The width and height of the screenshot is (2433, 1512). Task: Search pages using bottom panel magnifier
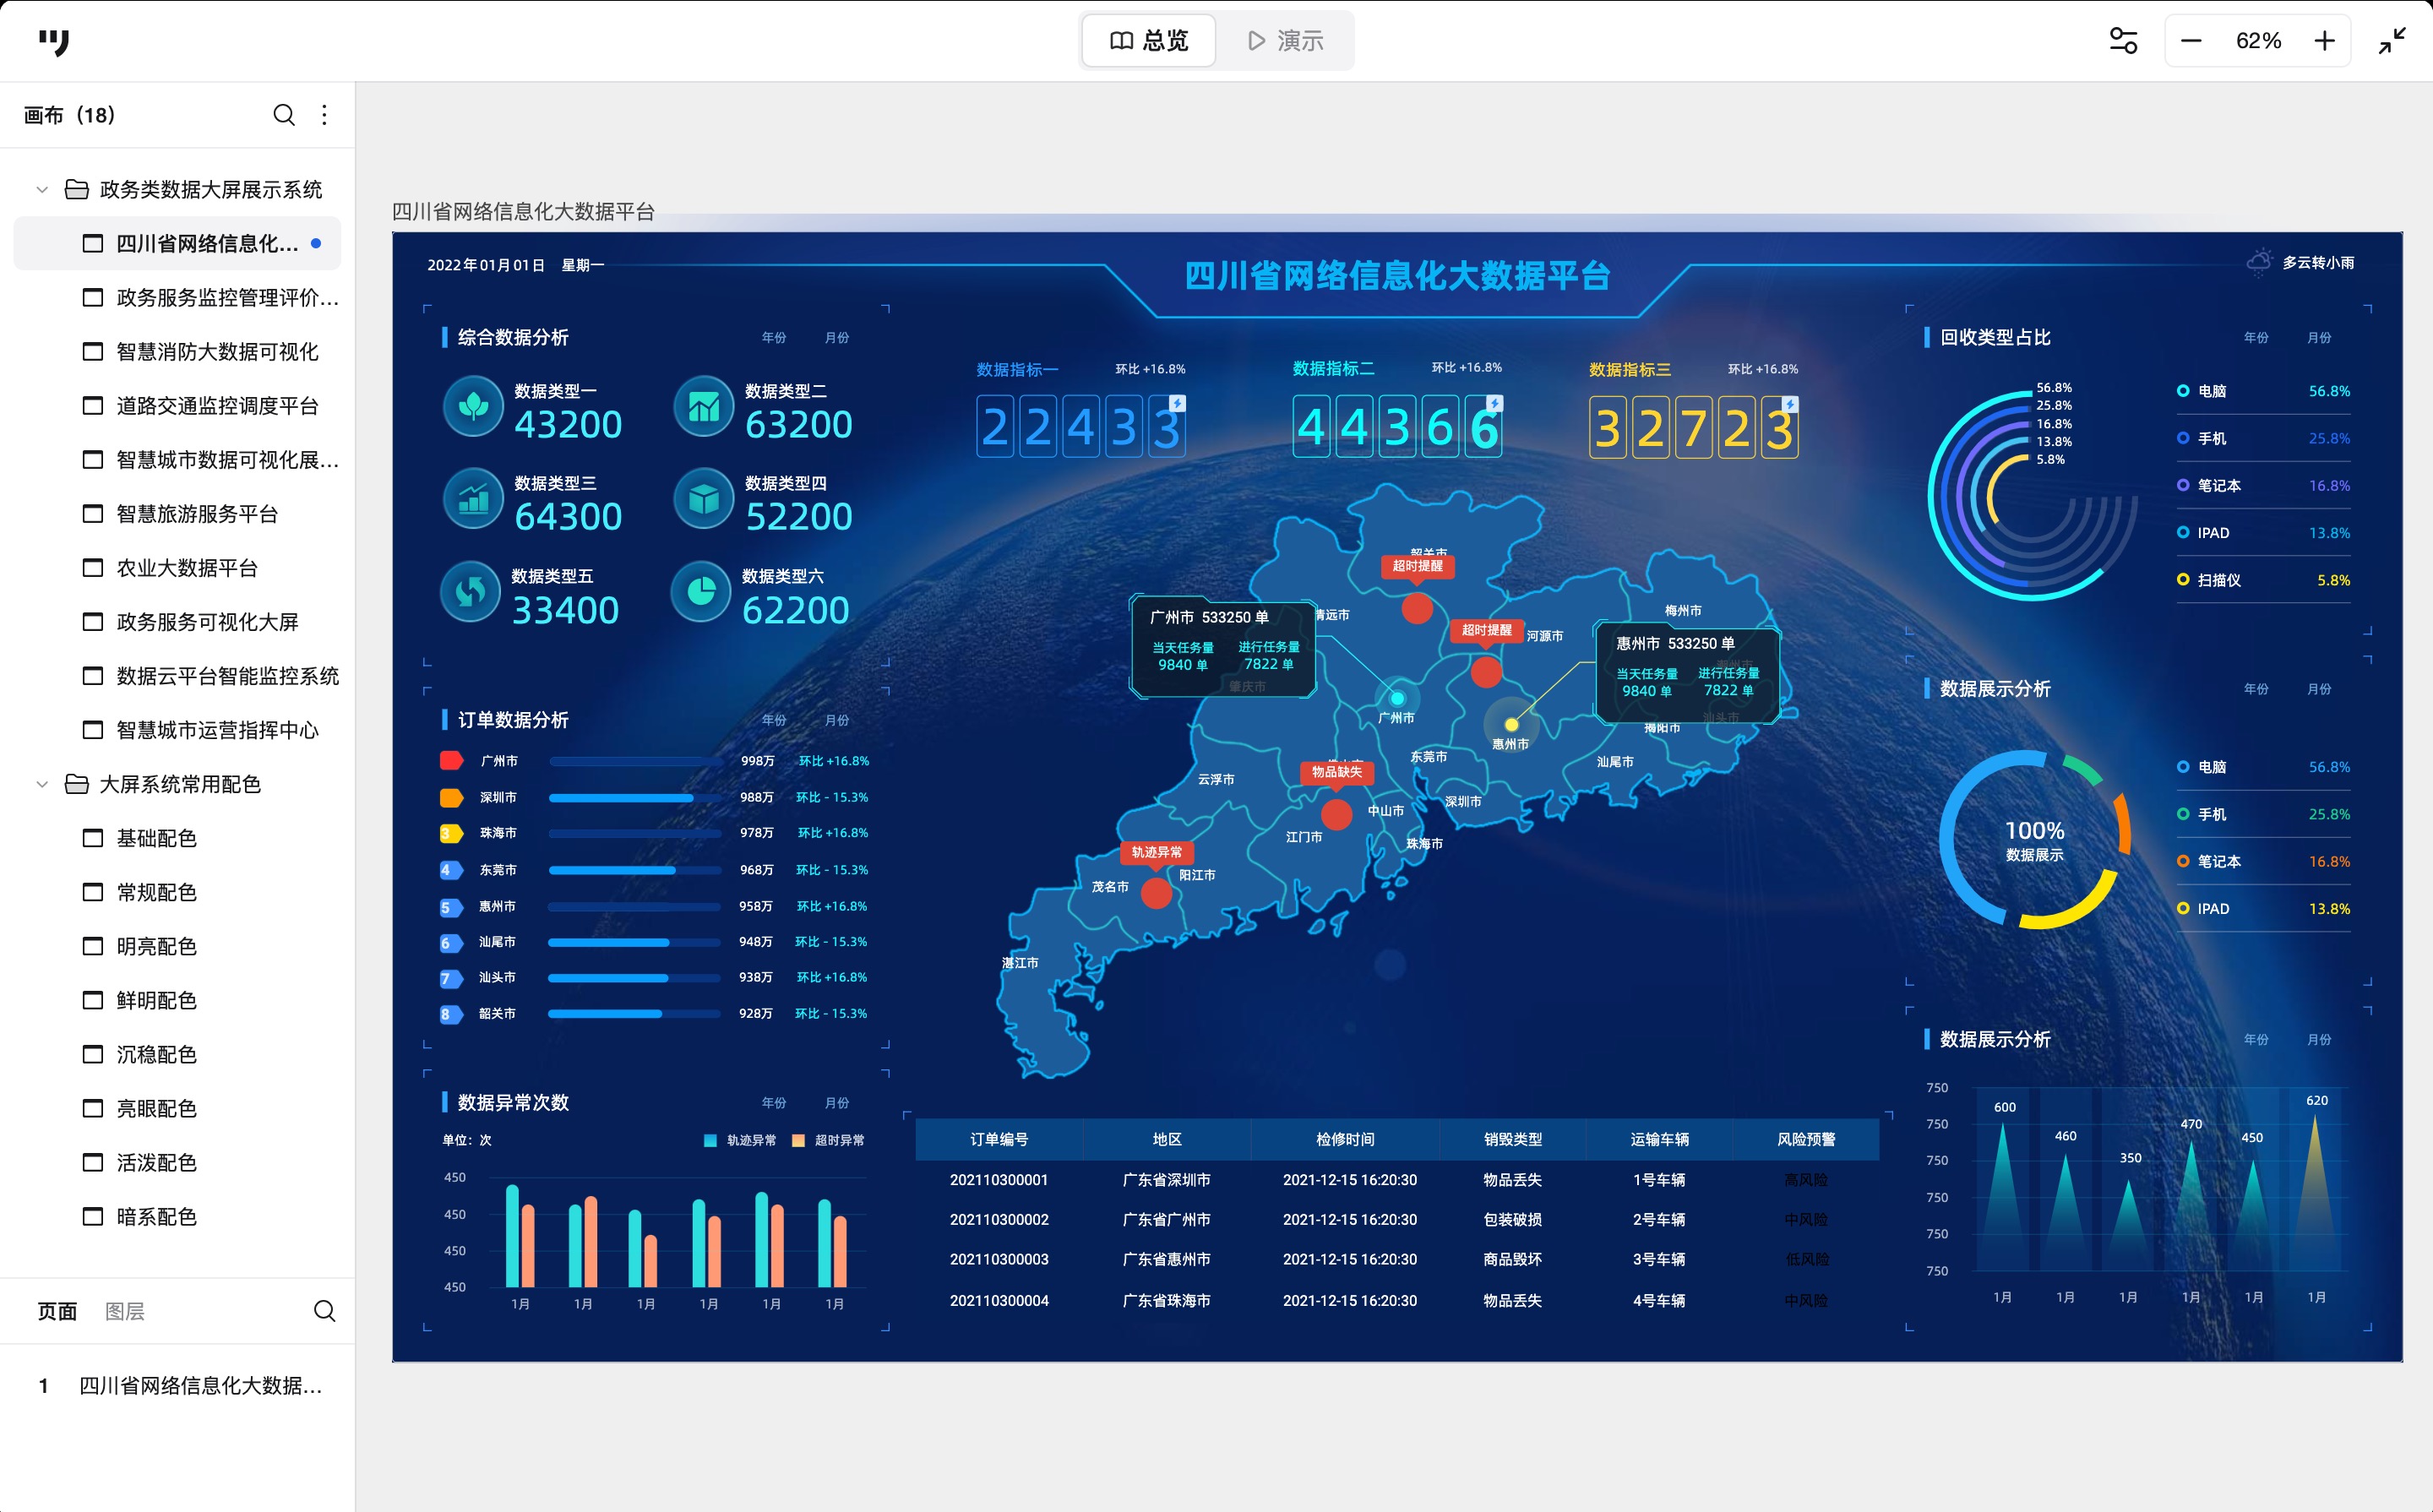pyautogui.click(x=324, y=1311)
